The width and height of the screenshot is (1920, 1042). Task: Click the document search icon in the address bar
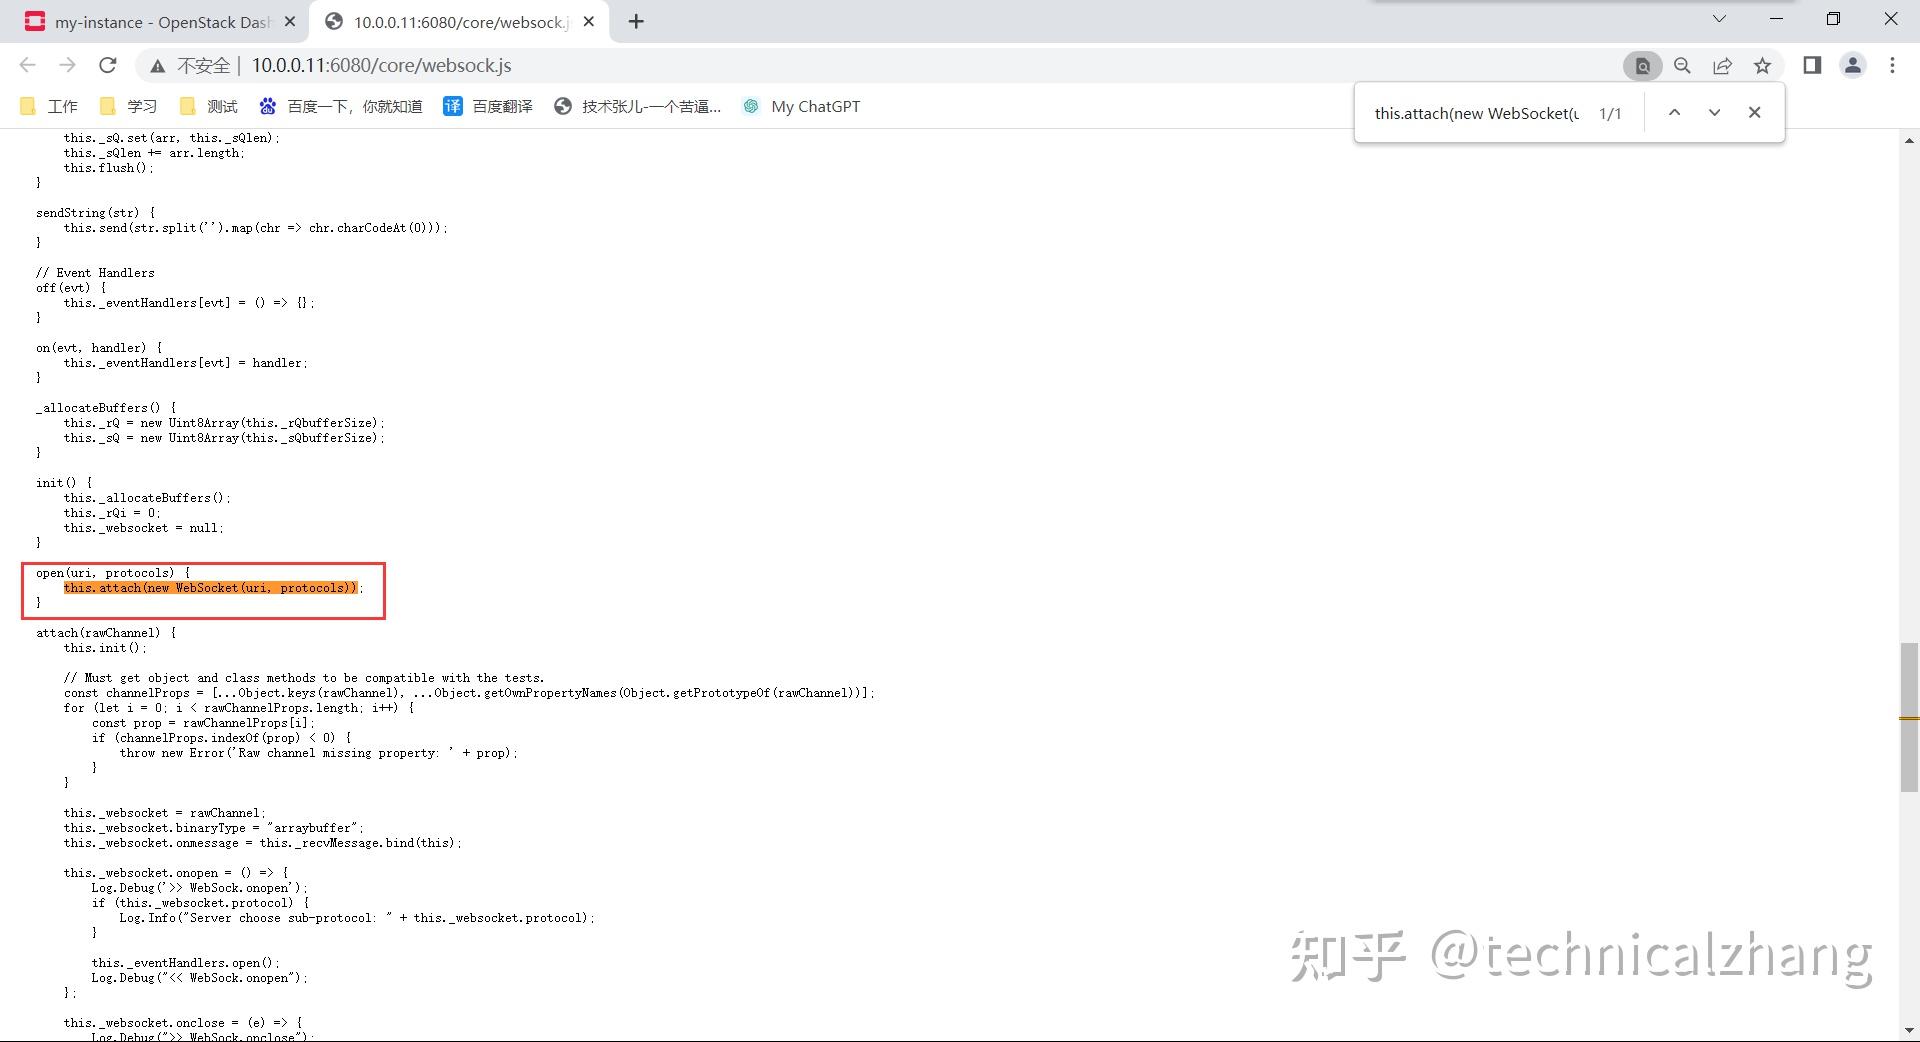pos(1641,65)
